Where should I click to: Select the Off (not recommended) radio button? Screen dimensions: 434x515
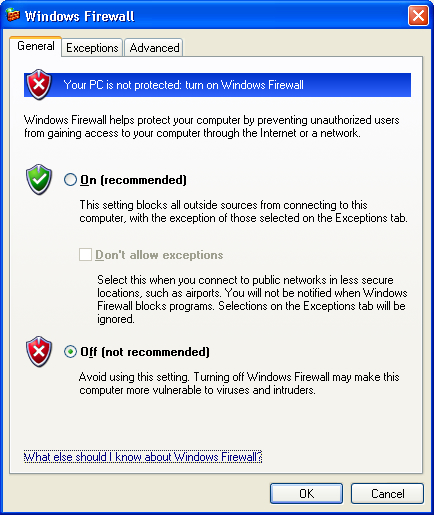[70, 352]
